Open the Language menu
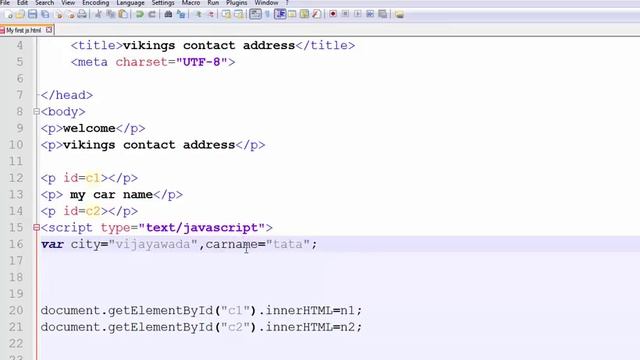The height and width of the screenshot is (360, 640). click(130, 2)
